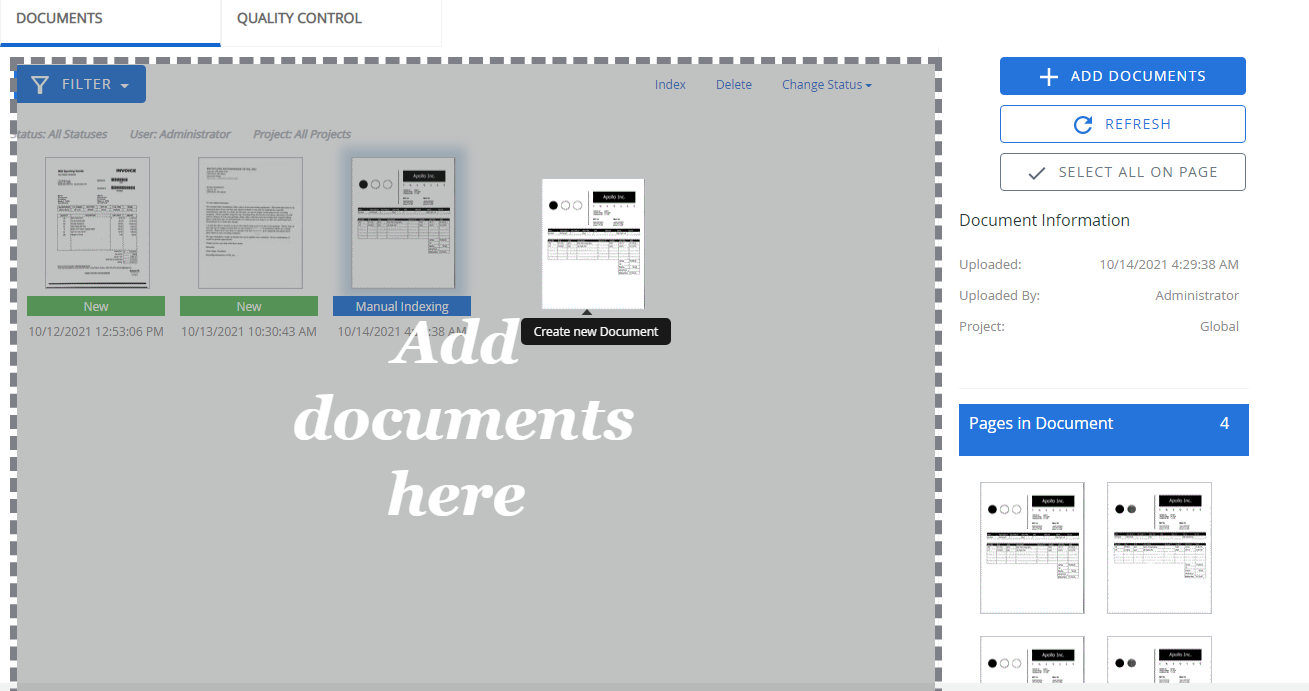Click the dragged Apollo page above Create new Document
Screen dimensions: 1309x691
pos(593,243)
